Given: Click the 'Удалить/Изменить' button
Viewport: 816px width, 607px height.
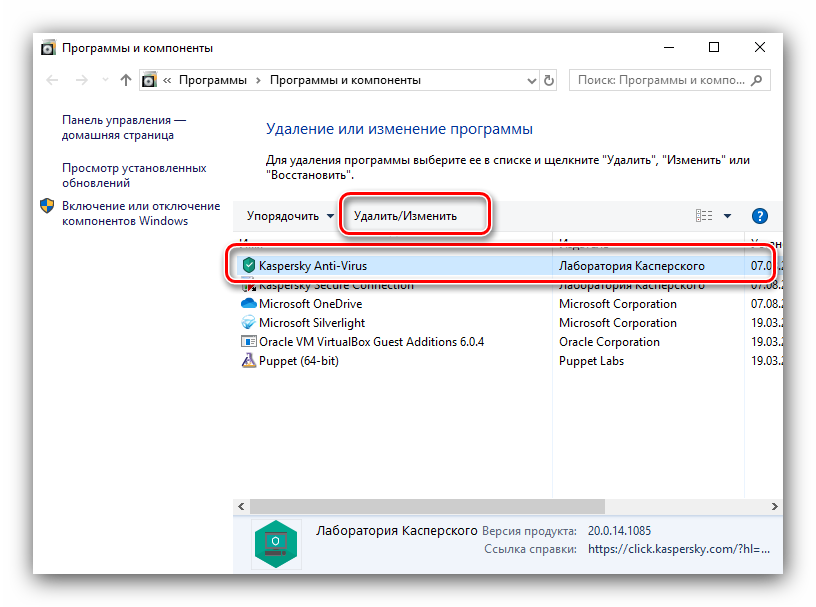Looking at the screenshot, I should click(405, 216).
